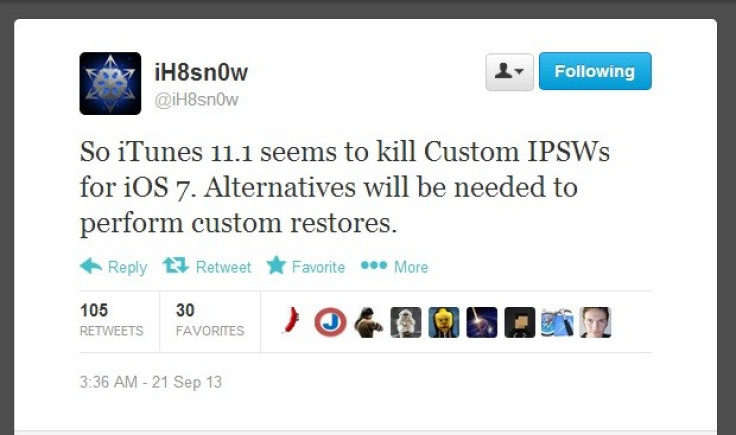Click the fighter figure avatar
Screen dimensions: 736x435
point(368,322)
